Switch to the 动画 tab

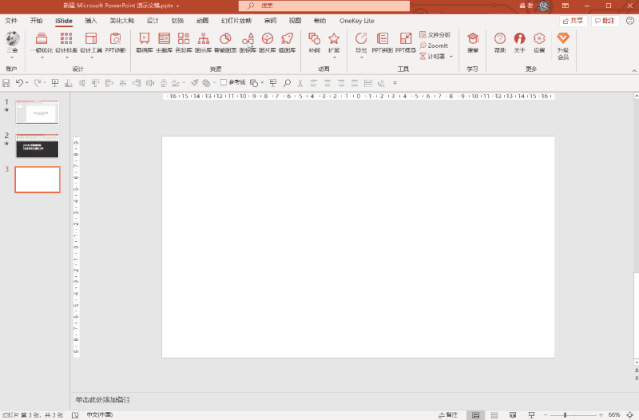click(x=203, y=20)
